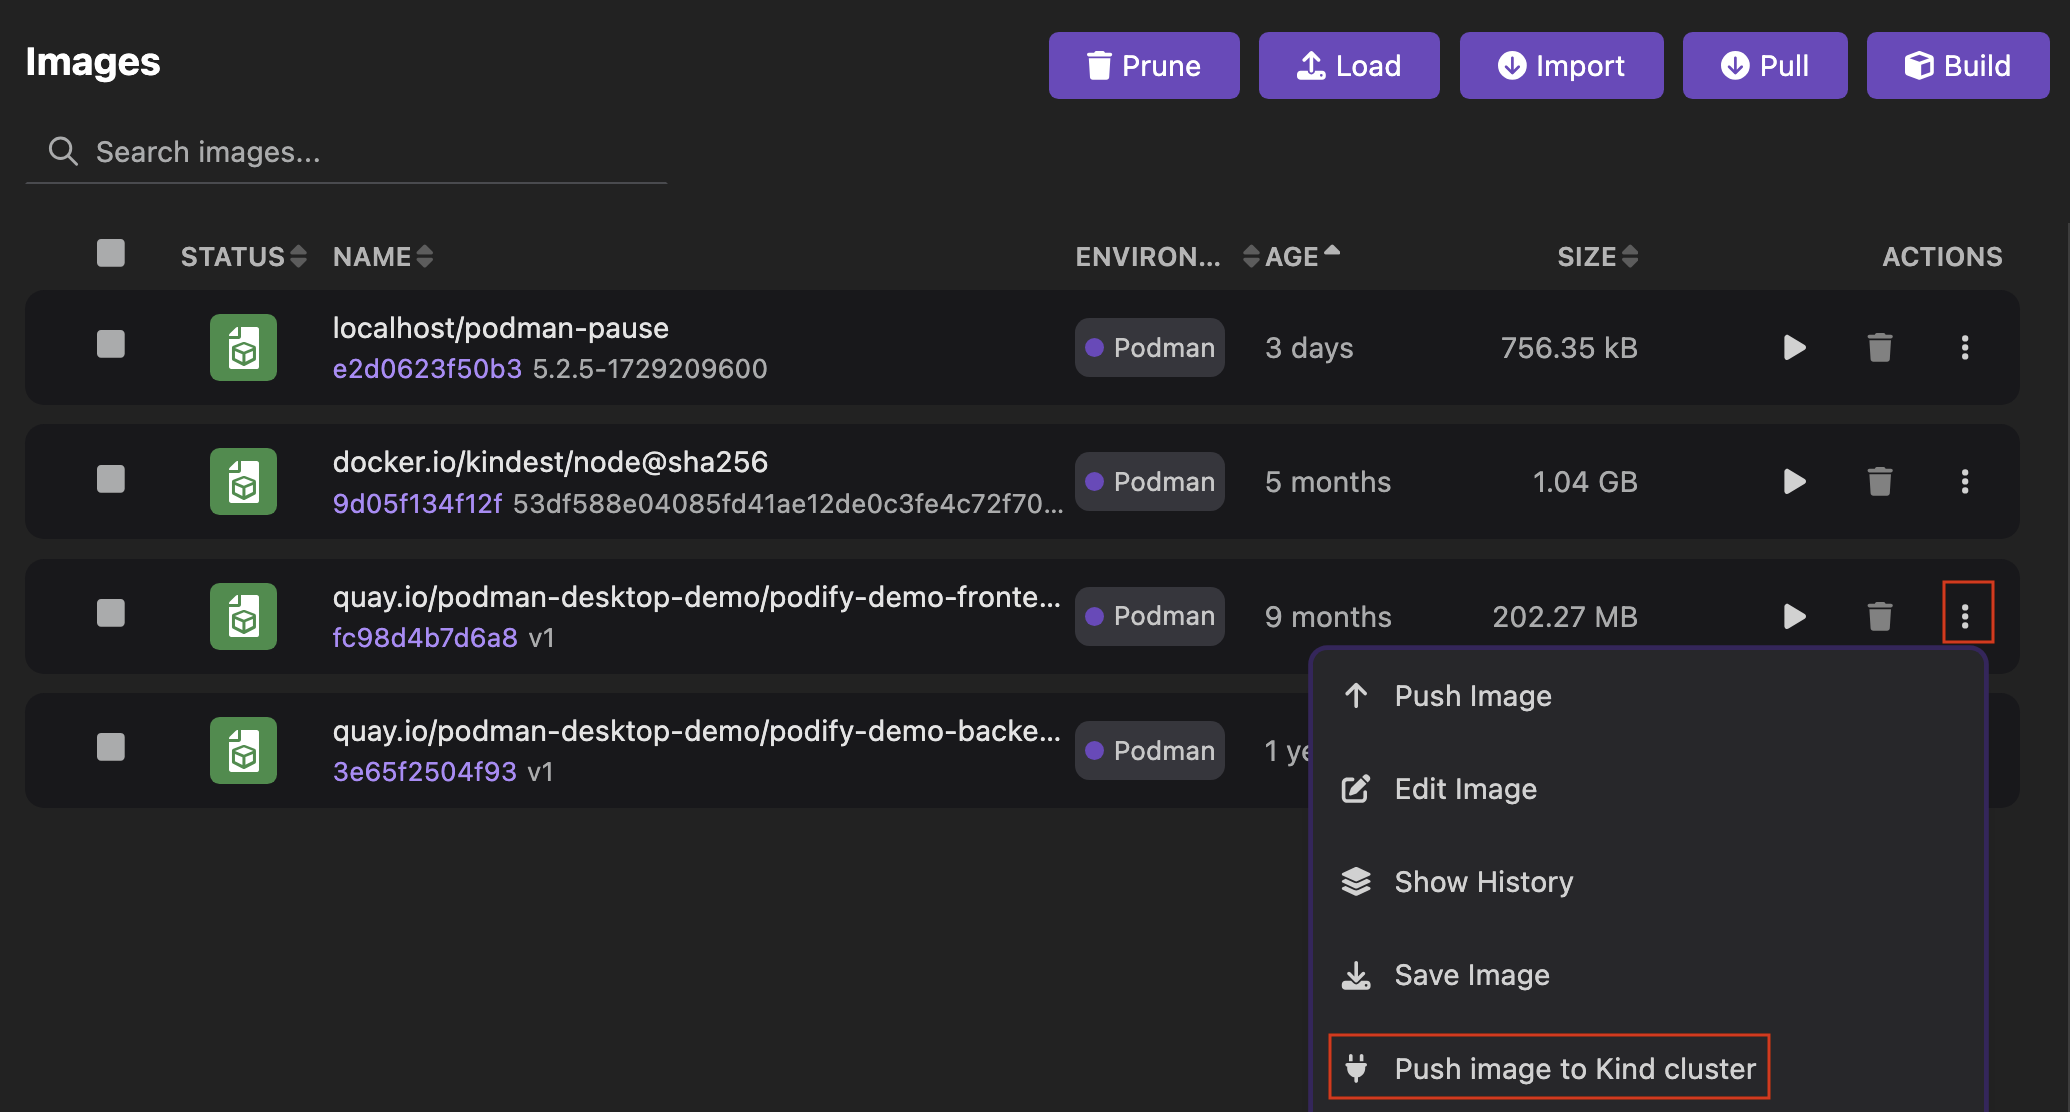Delete the localhost/podman-pause image

1879,347
